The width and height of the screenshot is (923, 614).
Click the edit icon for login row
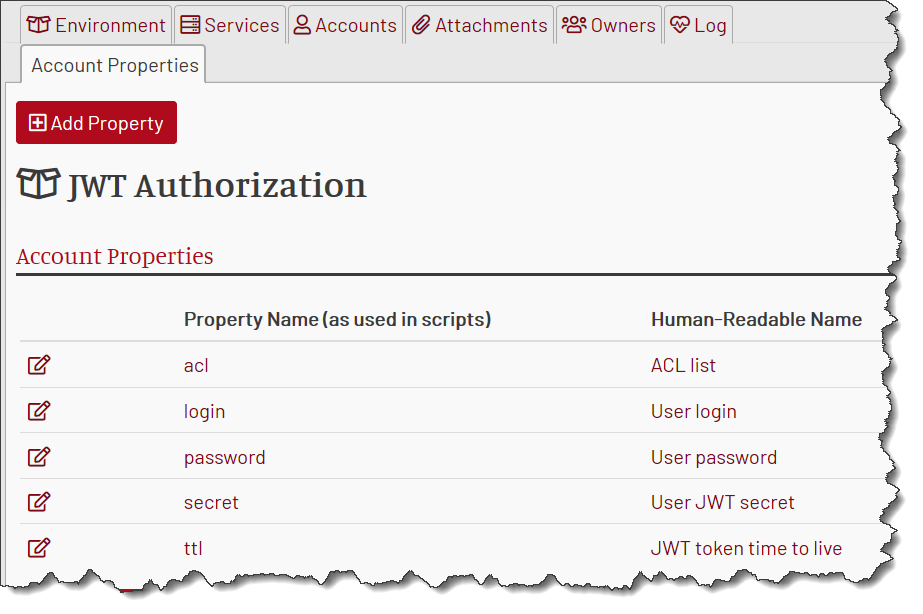point(39,411)
